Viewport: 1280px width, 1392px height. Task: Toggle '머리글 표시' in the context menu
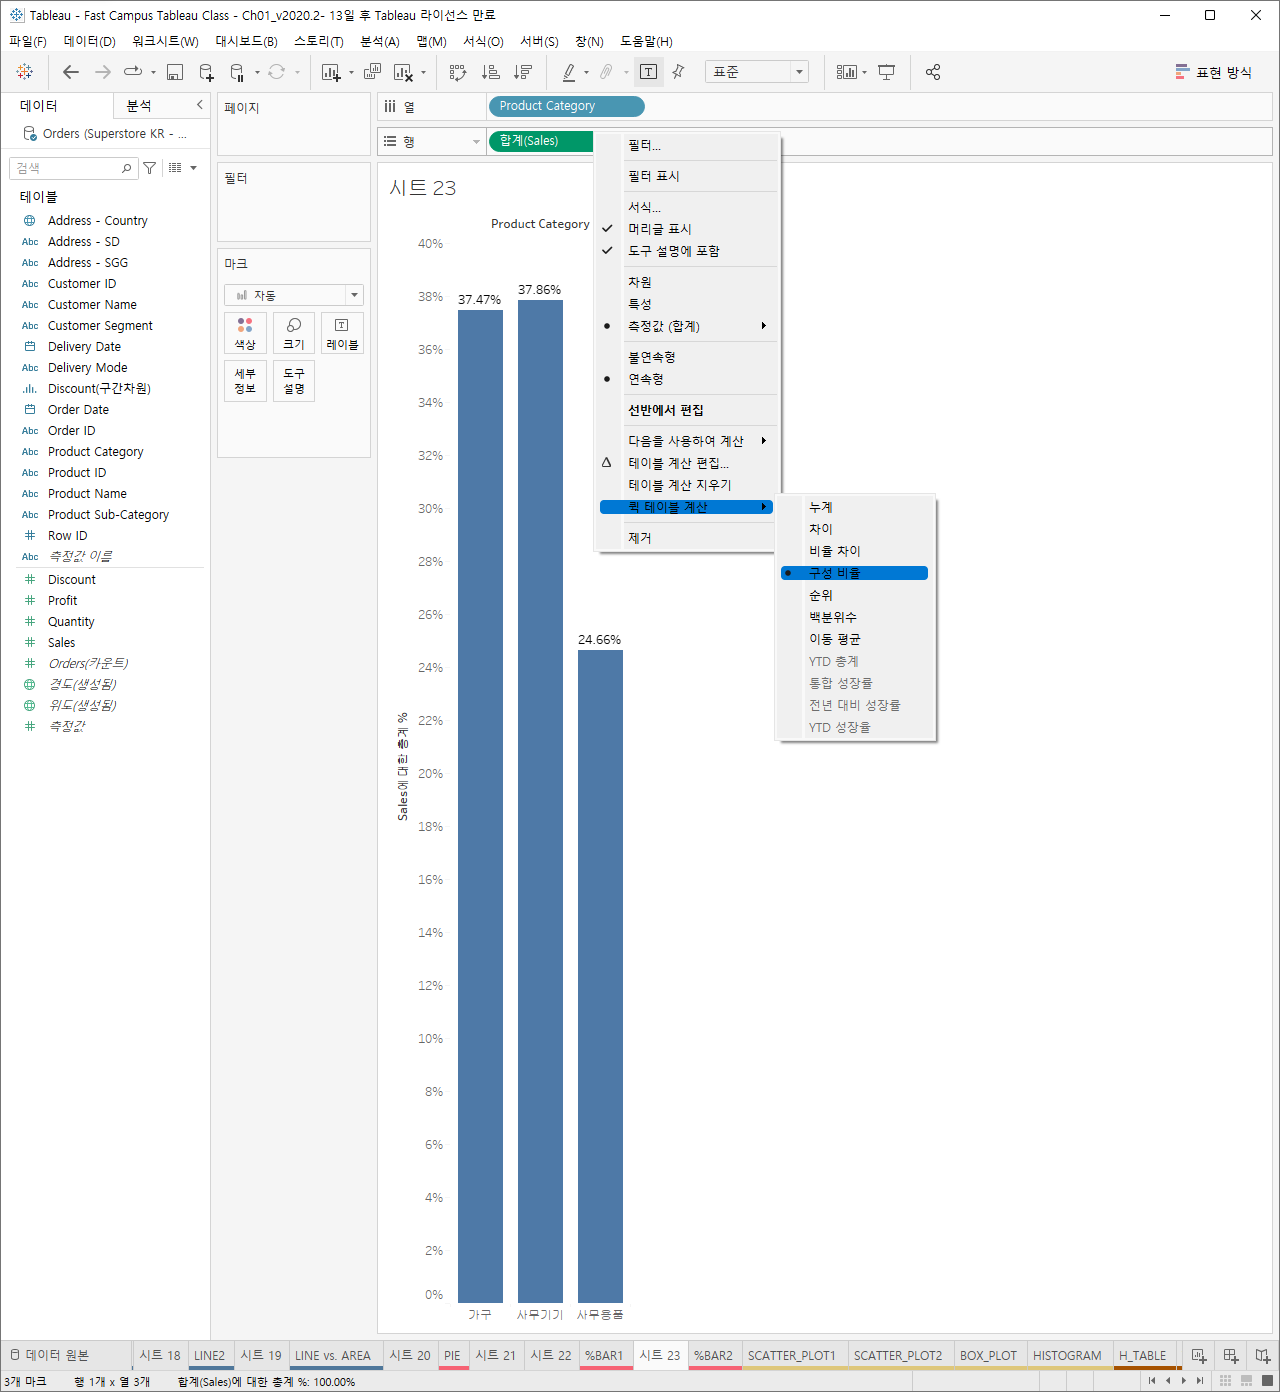(686, 229)
